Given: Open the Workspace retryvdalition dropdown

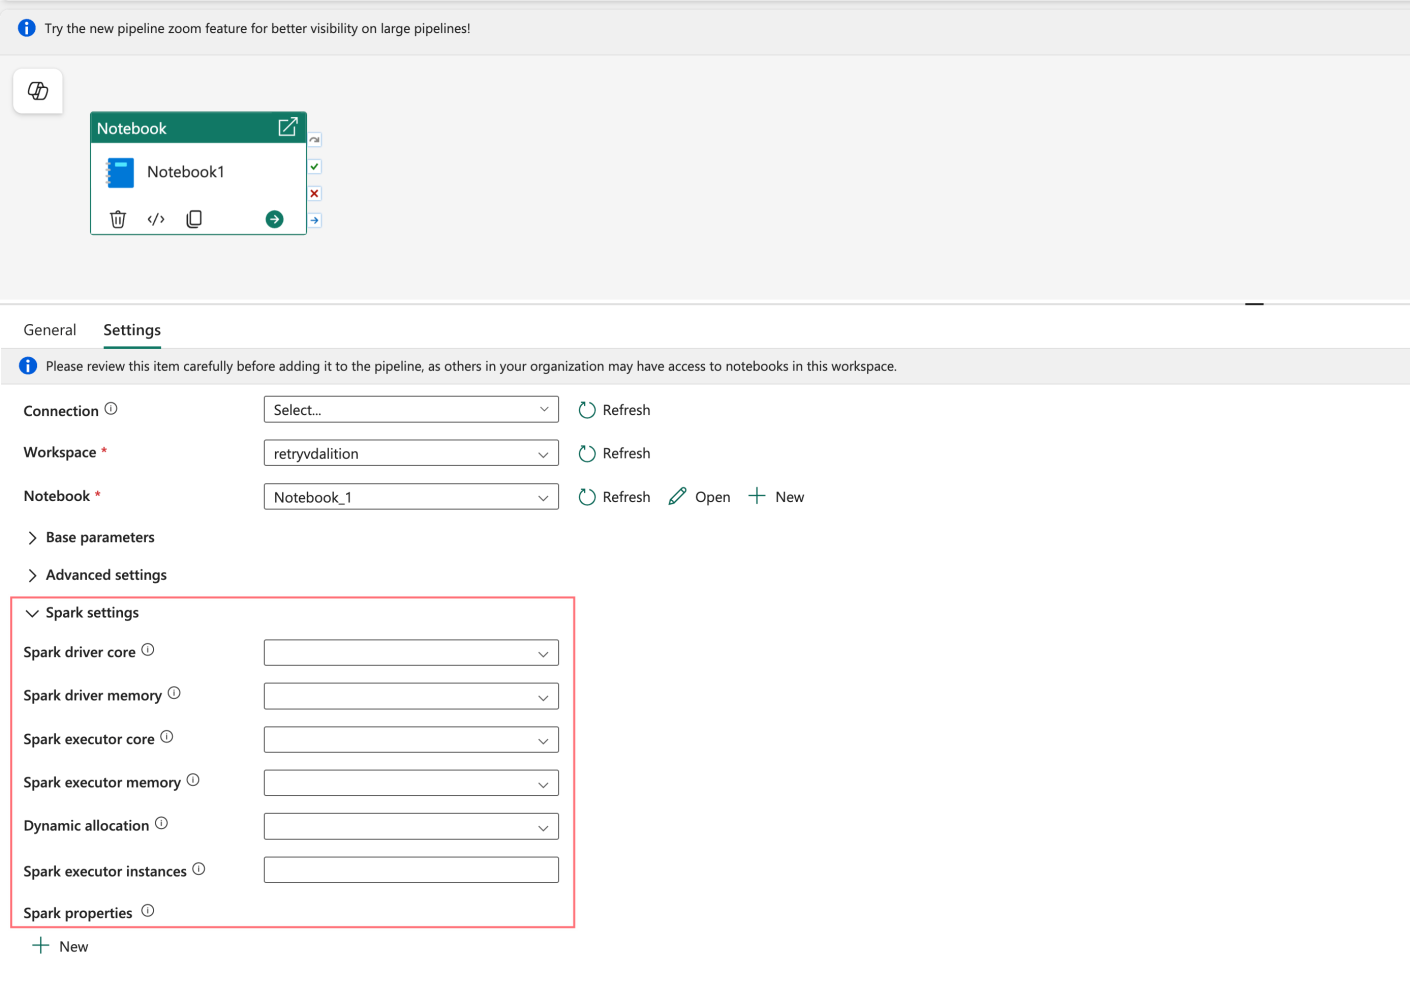Looking at the screenshot, I should coord(411,453).
